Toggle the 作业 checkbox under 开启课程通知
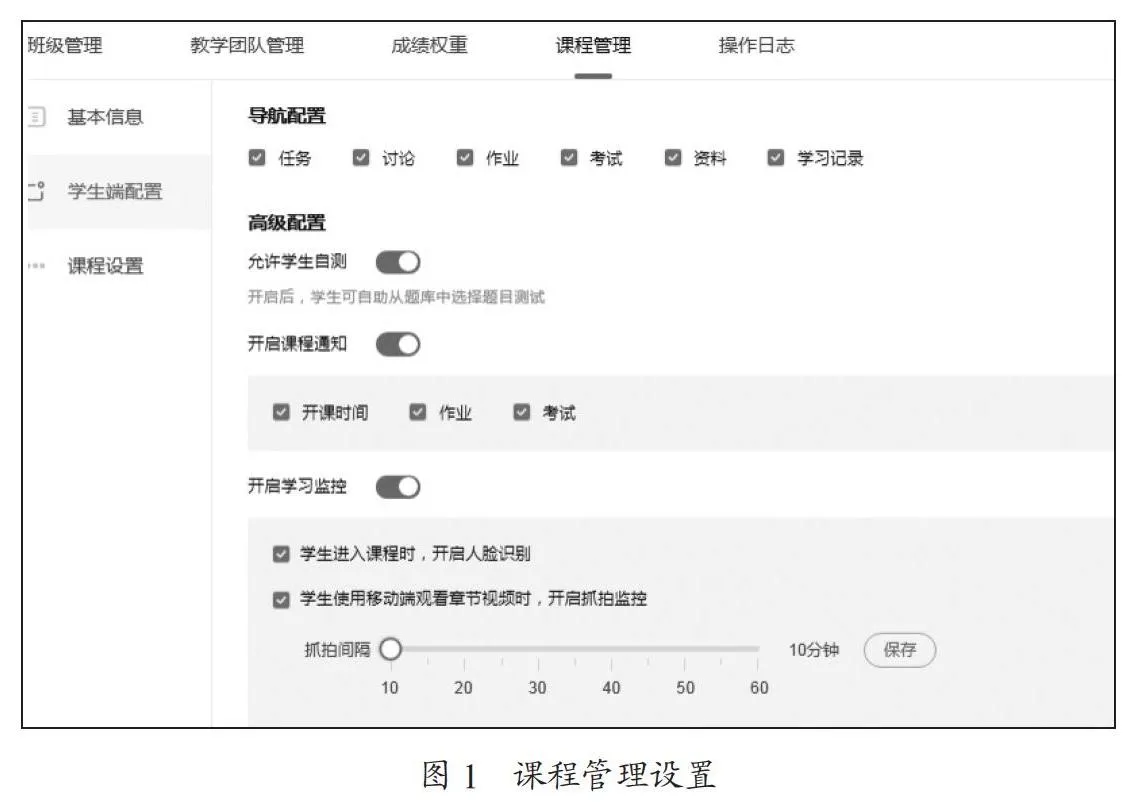1141x802 pixels. 418,412
